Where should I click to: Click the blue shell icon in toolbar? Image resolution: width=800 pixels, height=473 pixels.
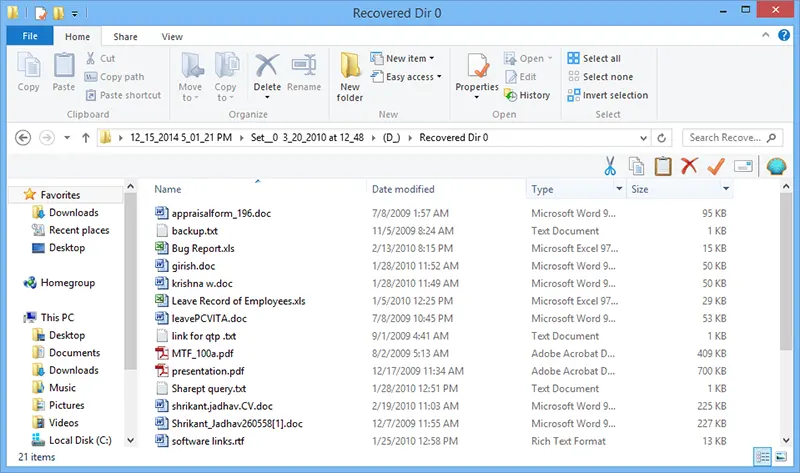pos(776,166)
